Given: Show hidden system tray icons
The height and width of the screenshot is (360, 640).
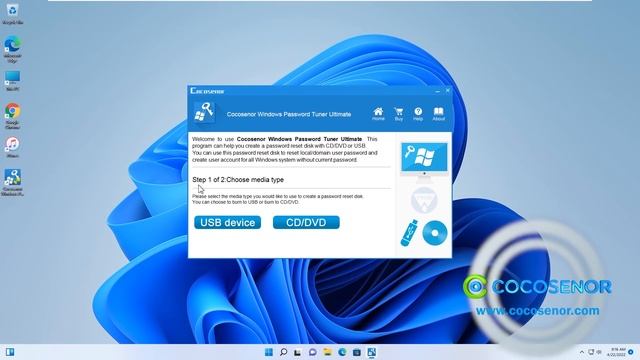Looking at the screenshot, I should [582, 352].
